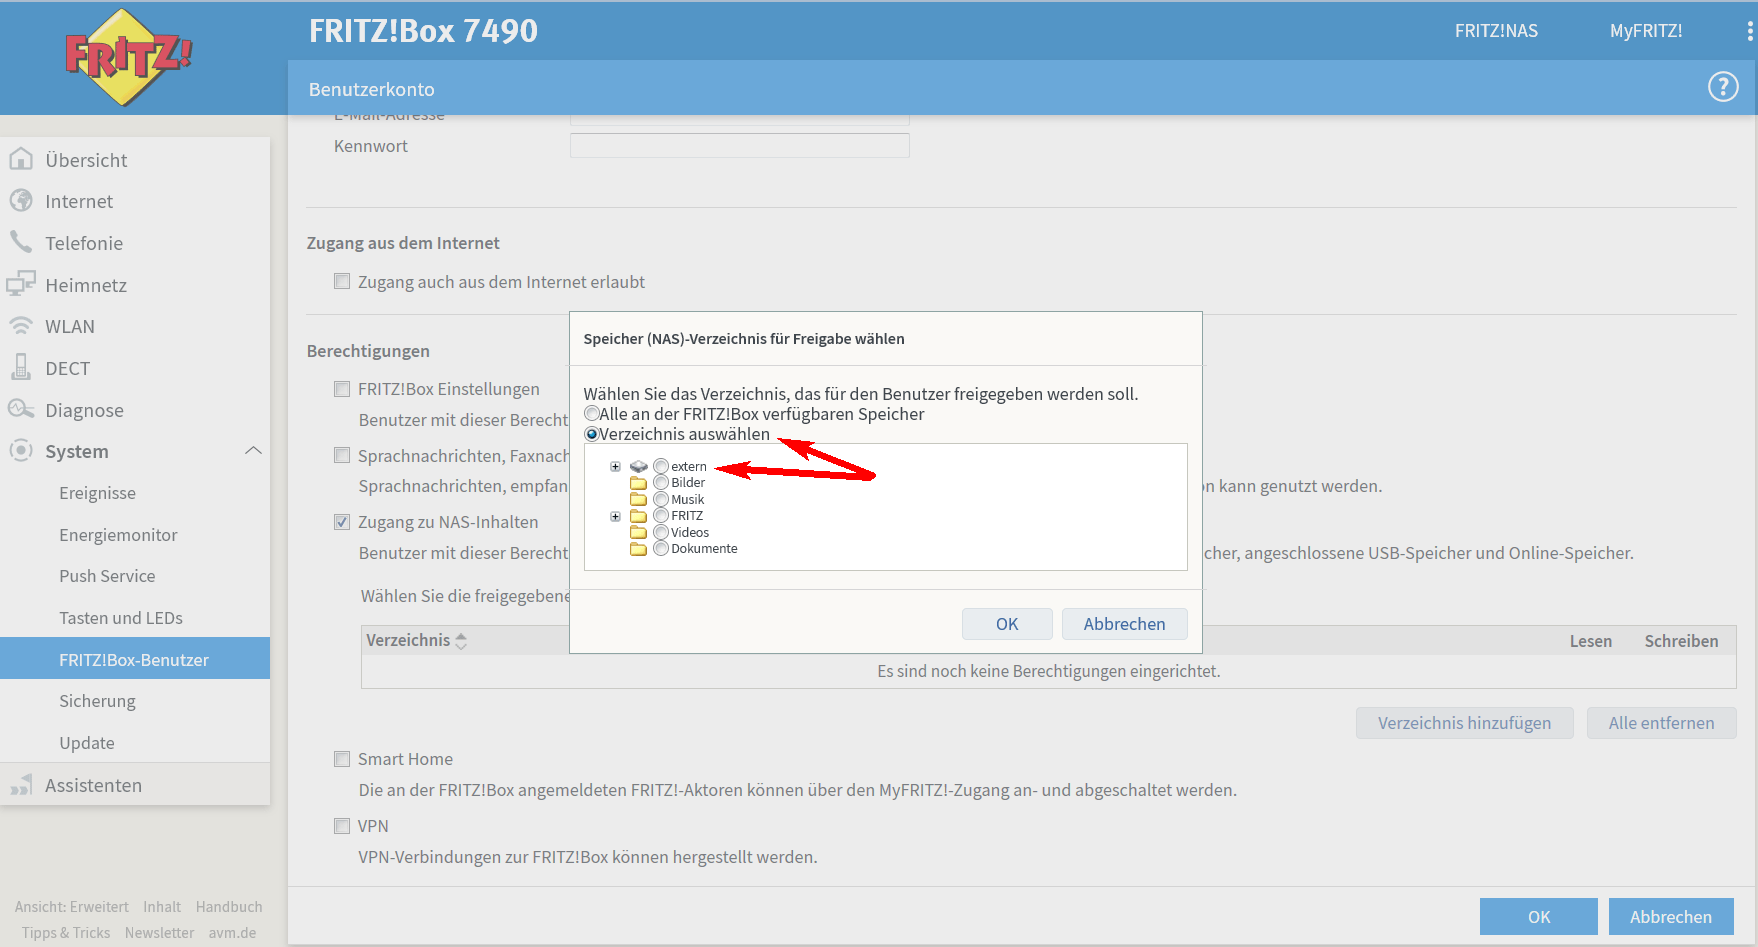This screenshot has height=947, width=1758.
Task: Click the Heimnetz network icon
Action: point(21,284)
